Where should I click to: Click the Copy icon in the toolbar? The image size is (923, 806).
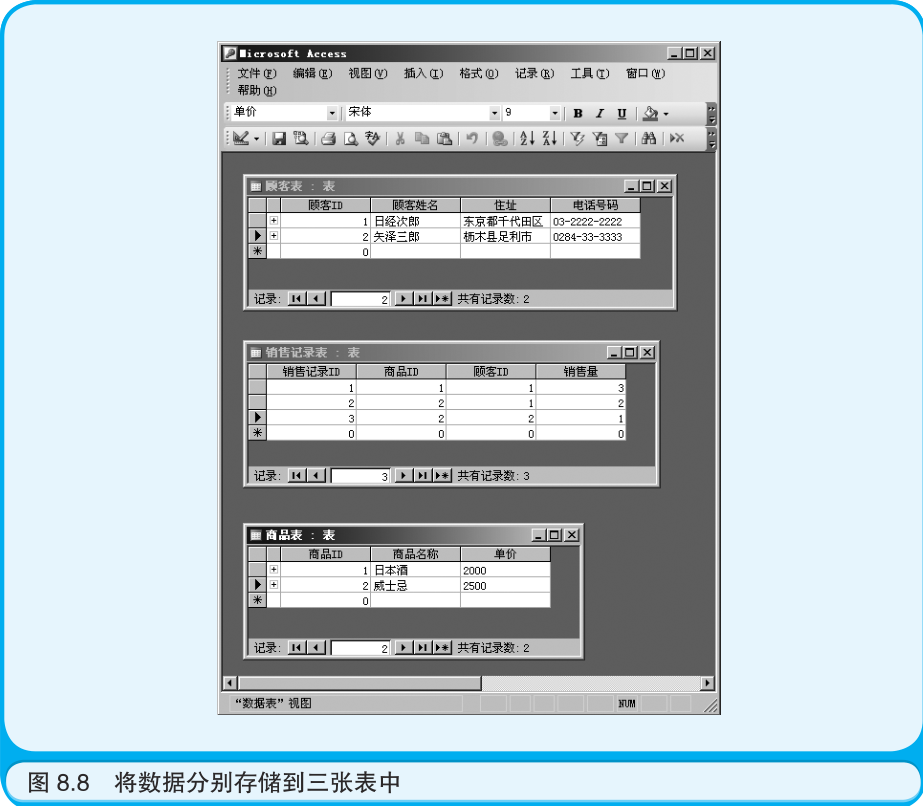click(422, 138)
